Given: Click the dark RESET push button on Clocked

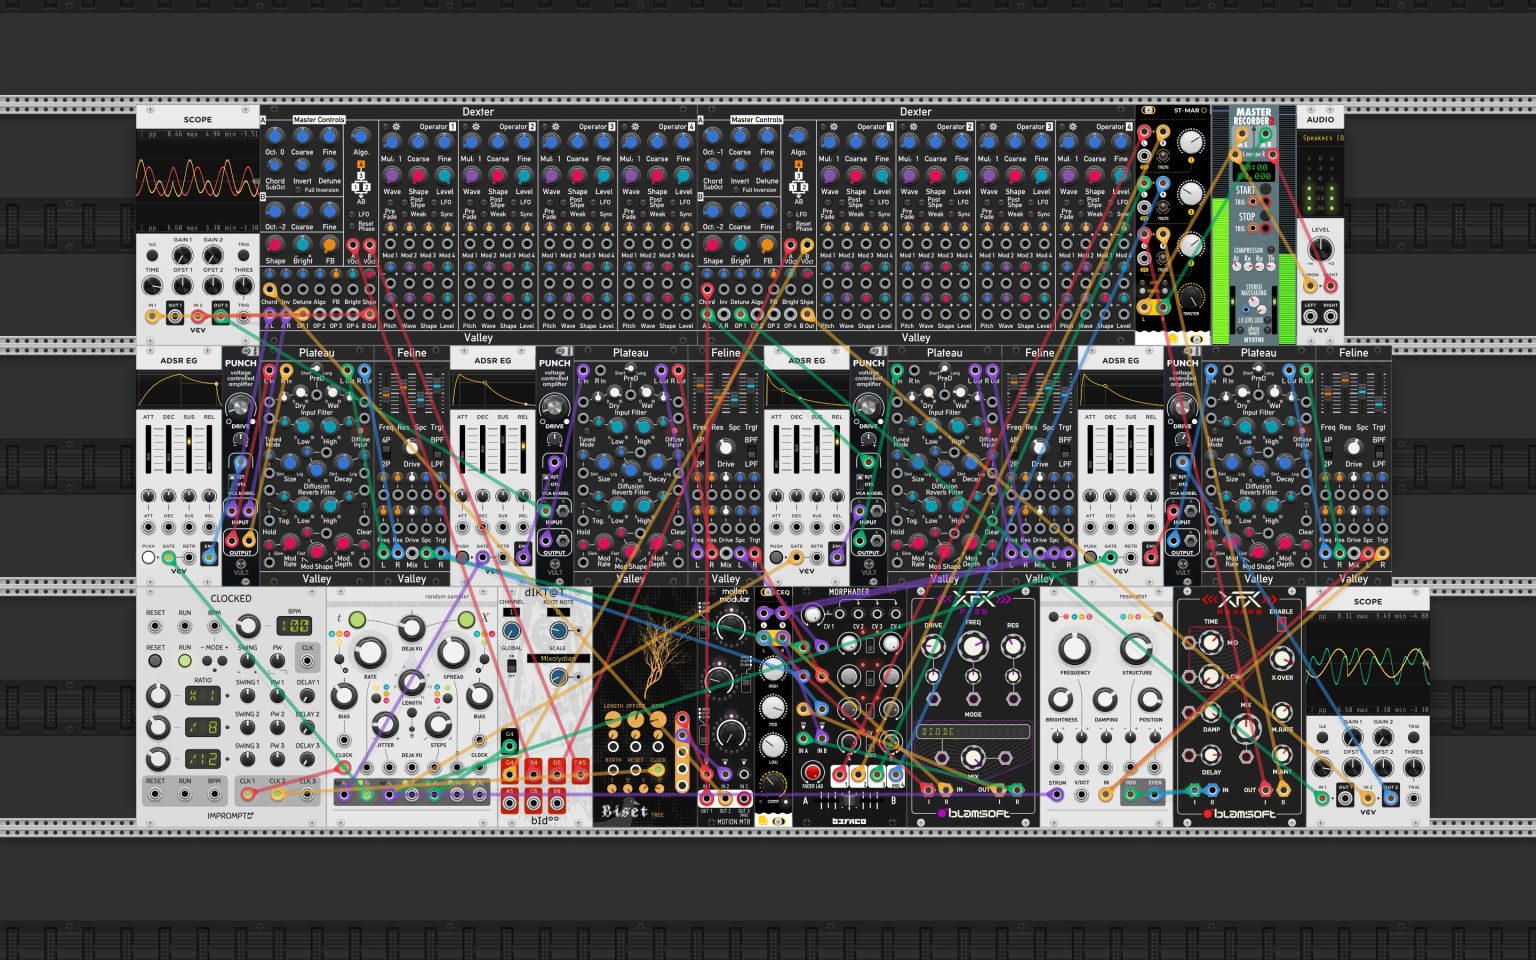Looking at the screenshot, I should click(x=155, y=660).
